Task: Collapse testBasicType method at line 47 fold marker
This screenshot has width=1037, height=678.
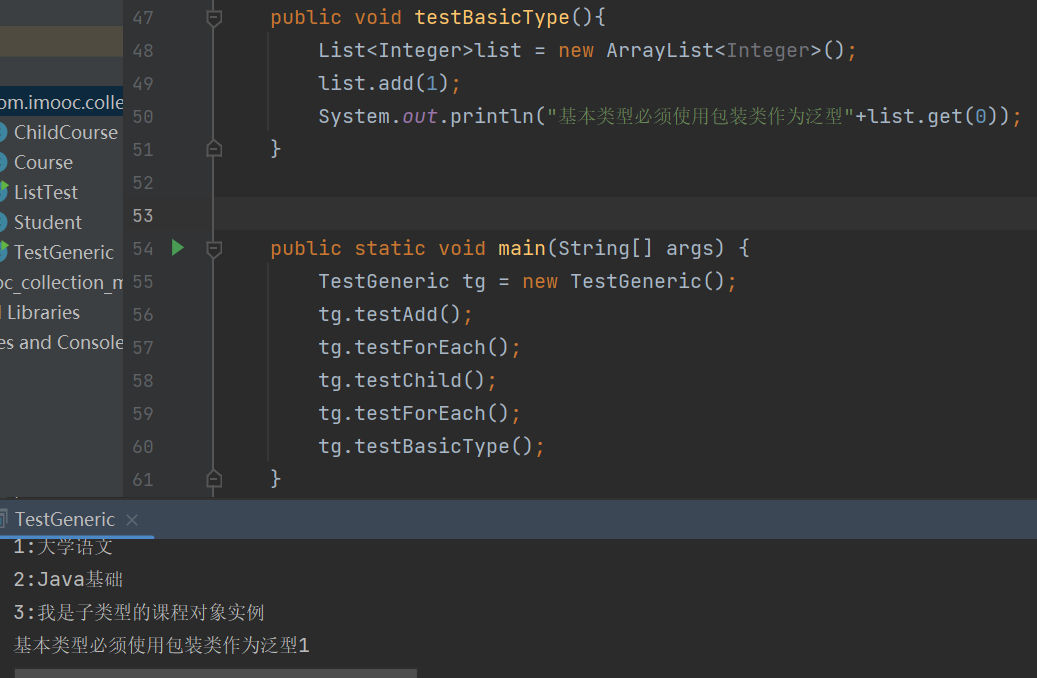Action: pos(213,18)
